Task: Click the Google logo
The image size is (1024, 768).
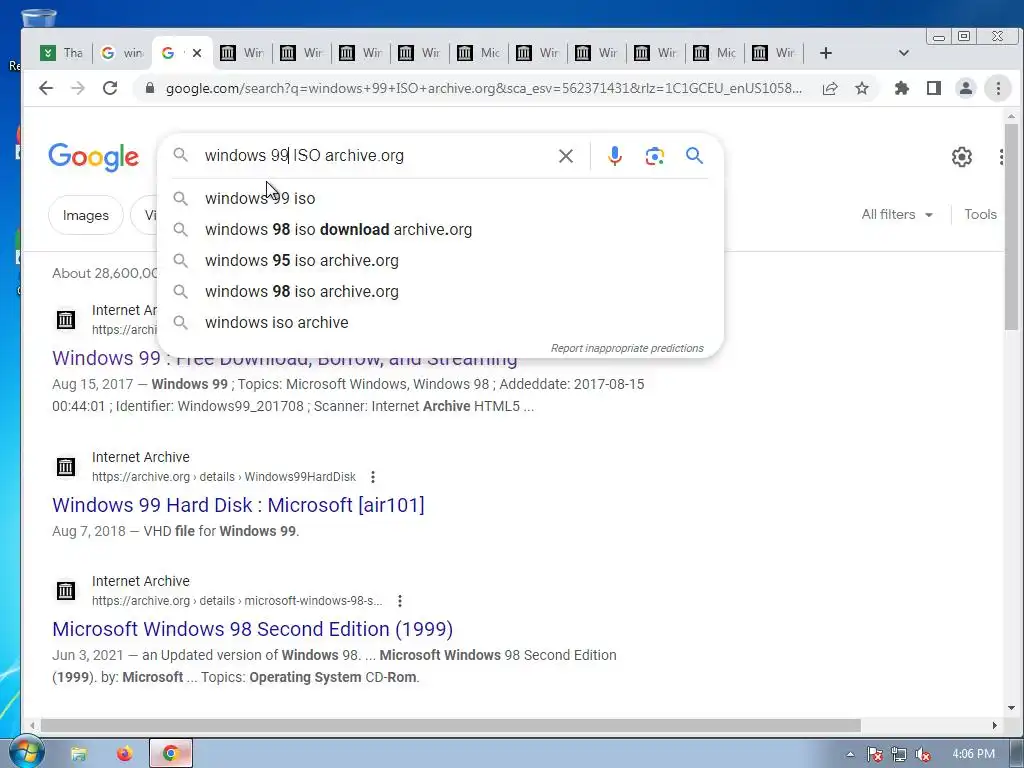Action: pos(93,157)
